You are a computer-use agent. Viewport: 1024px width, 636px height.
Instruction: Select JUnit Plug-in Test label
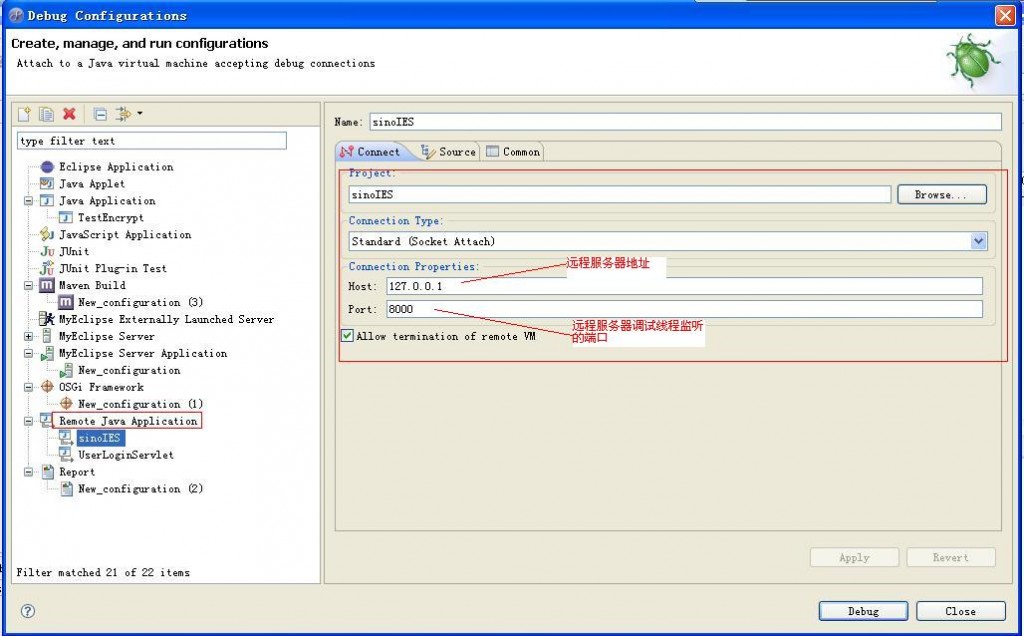point(113,268)
